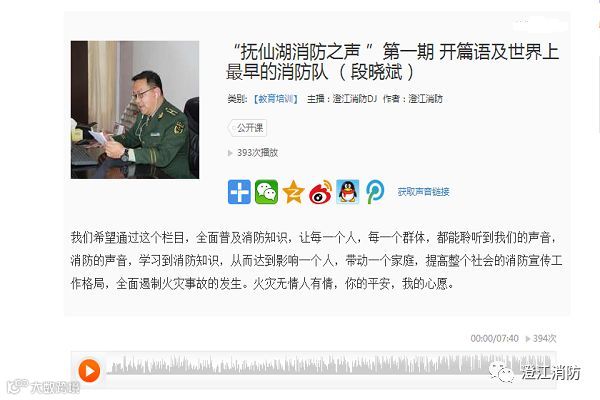The width and height of the screenshot is (600, 400).
Task: Click the 393次播放 play count
Action: tap(253, 153)
